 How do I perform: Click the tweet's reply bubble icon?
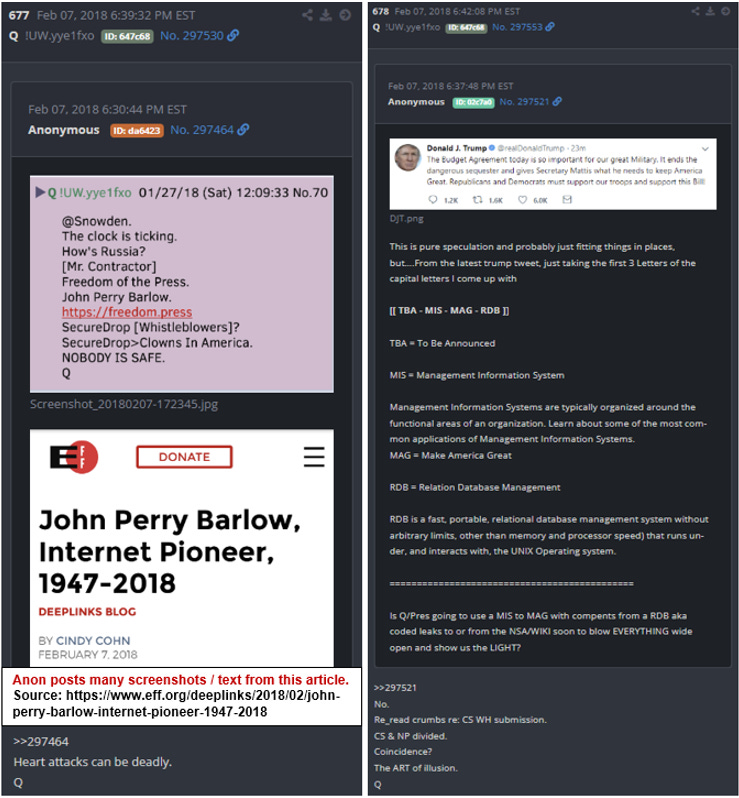click(433, 200)
